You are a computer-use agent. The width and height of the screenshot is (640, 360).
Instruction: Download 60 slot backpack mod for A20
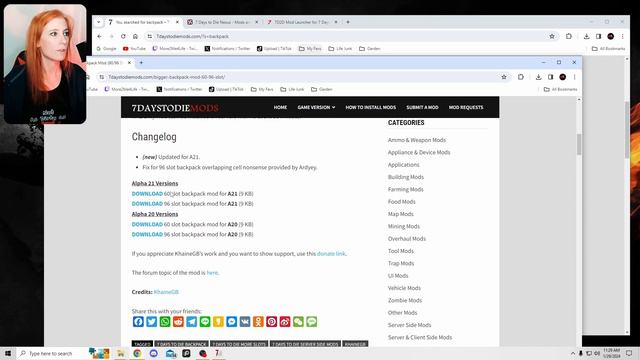147,224
